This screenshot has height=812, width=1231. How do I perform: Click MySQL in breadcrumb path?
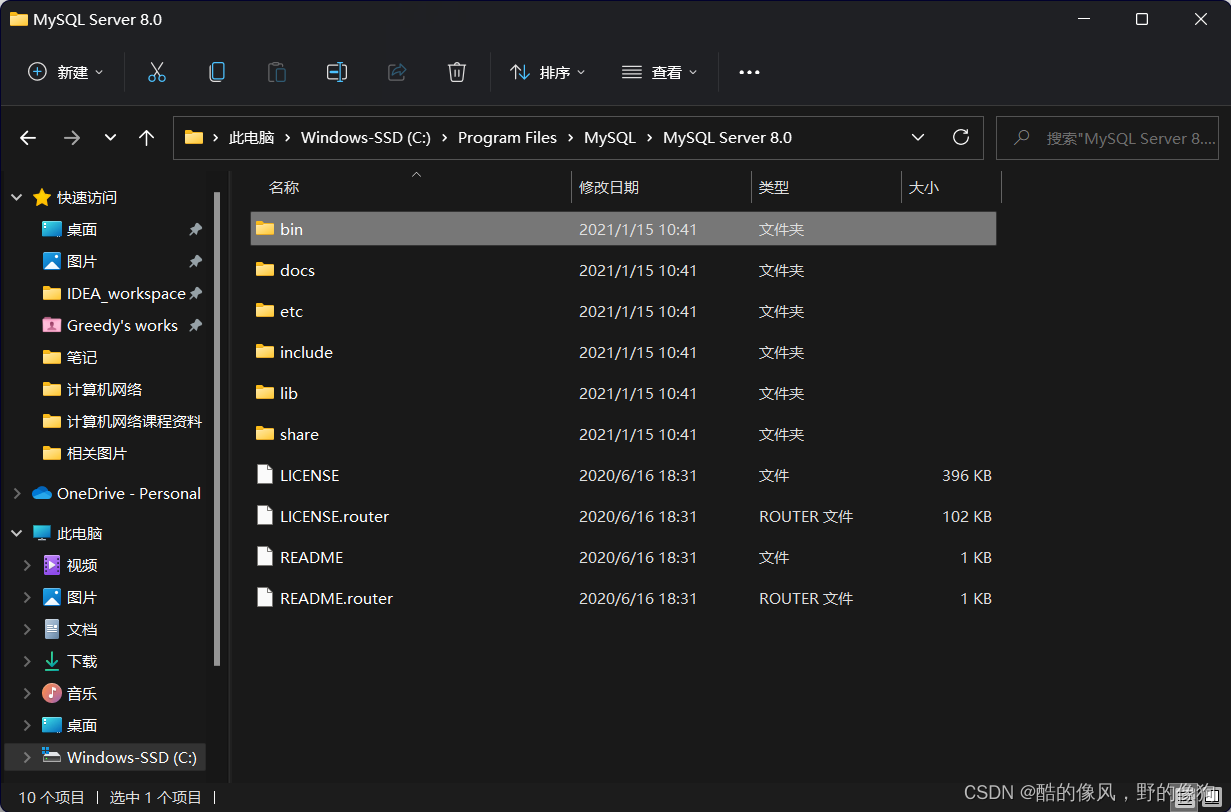click(x=610, y=138)
